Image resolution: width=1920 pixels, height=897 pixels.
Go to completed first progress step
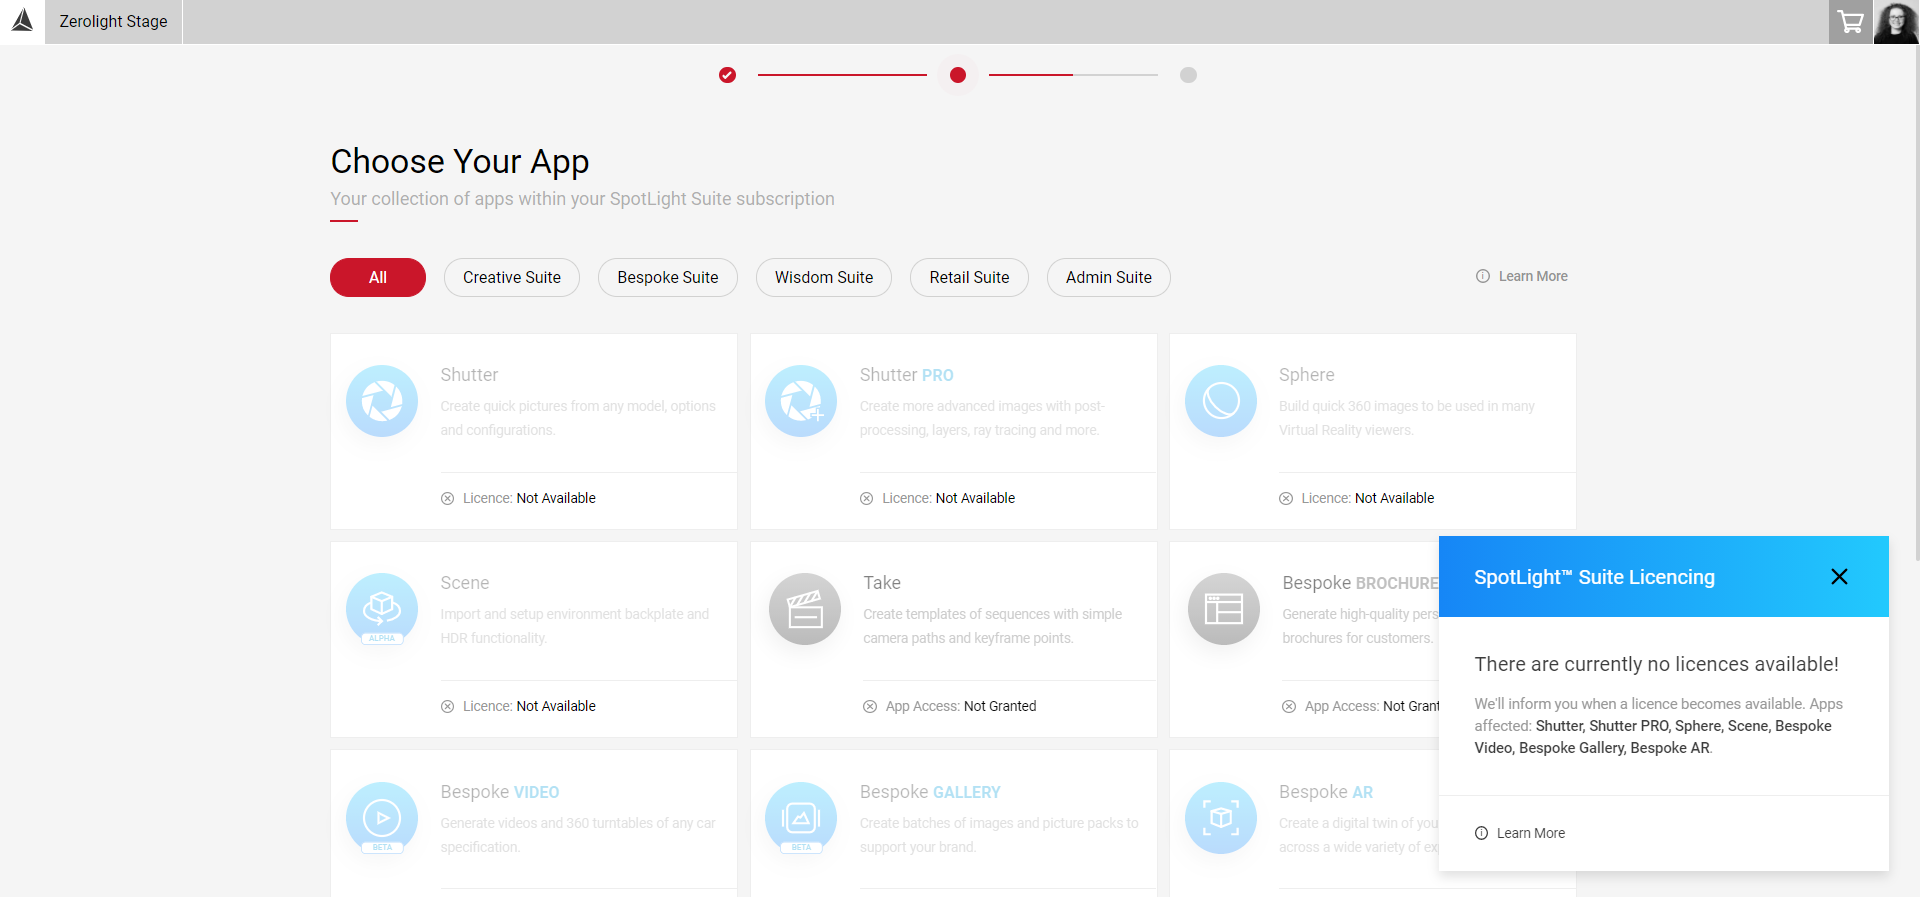727,75
